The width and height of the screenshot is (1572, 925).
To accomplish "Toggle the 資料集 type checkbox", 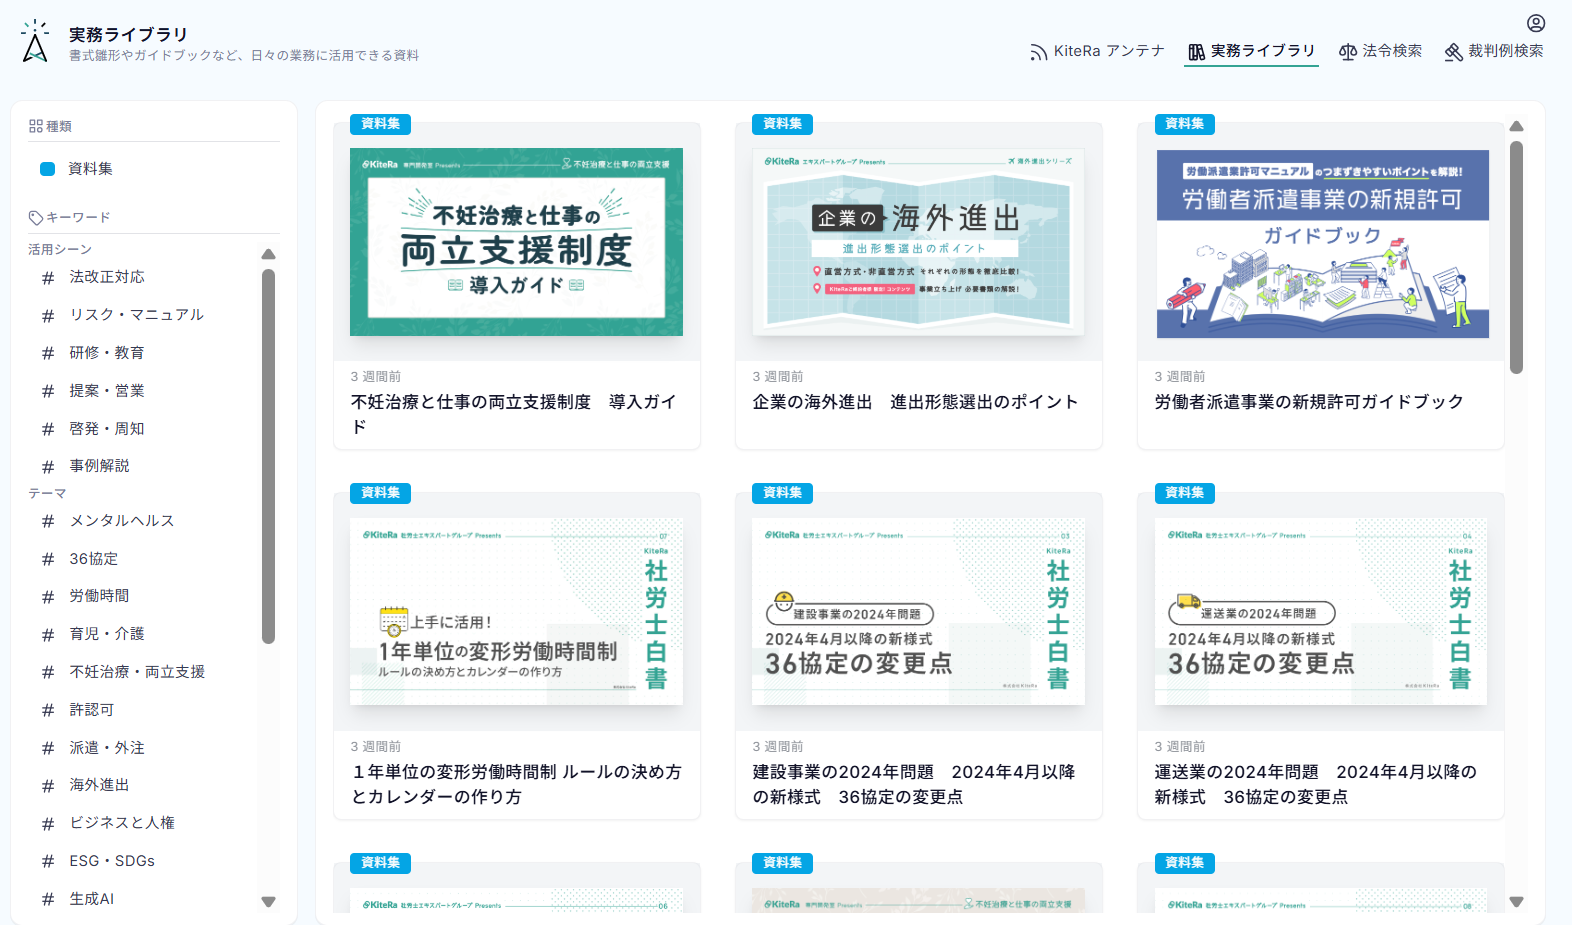I will pyautogui.click(x=47, y=169).
